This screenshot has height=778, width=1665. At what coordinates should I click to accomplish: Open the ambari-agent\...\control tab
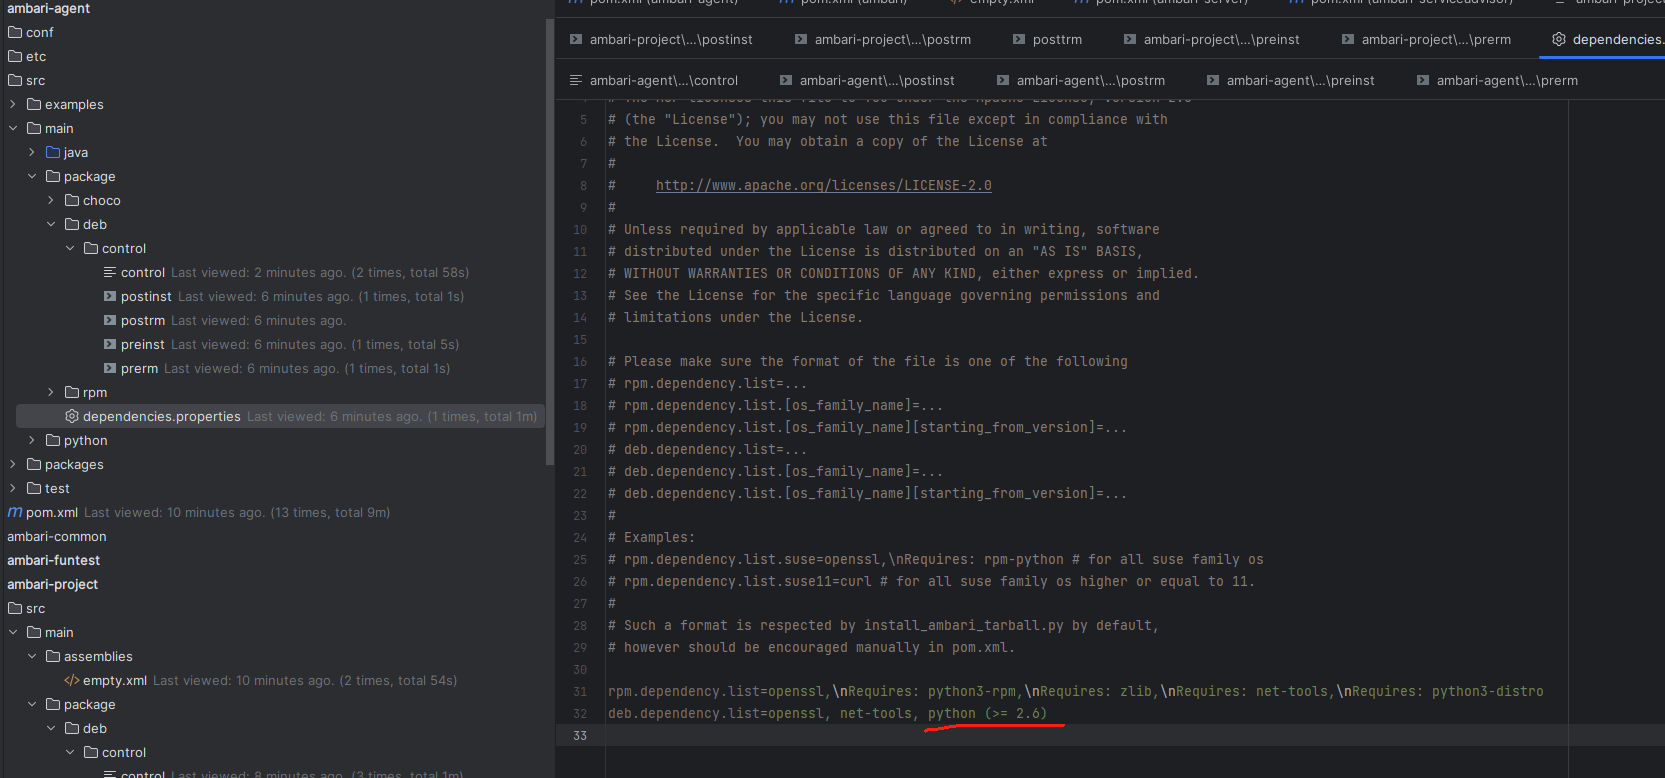653,80
